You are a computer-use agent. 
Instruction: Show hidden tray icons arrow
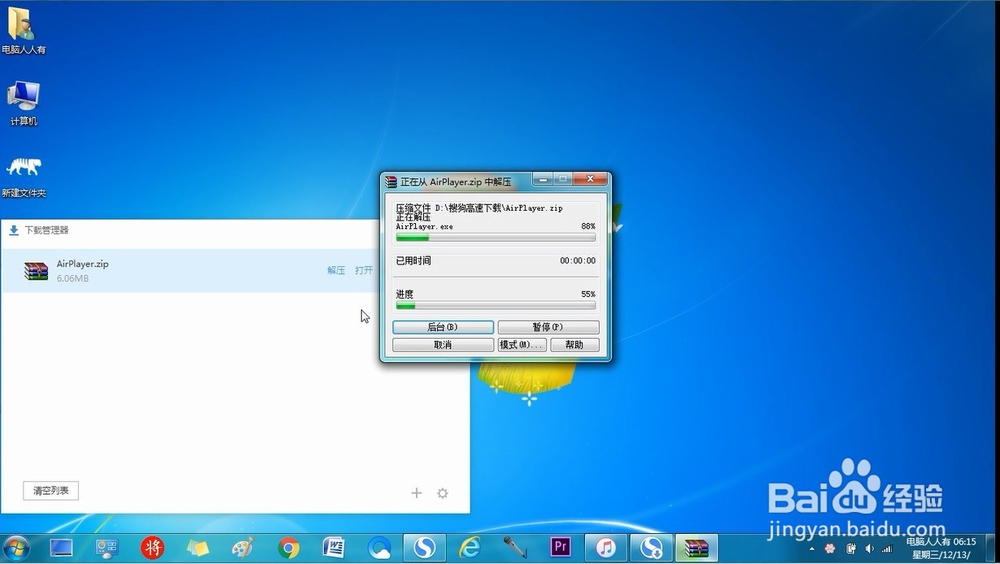pyautogui.click(x=811, y=549)
